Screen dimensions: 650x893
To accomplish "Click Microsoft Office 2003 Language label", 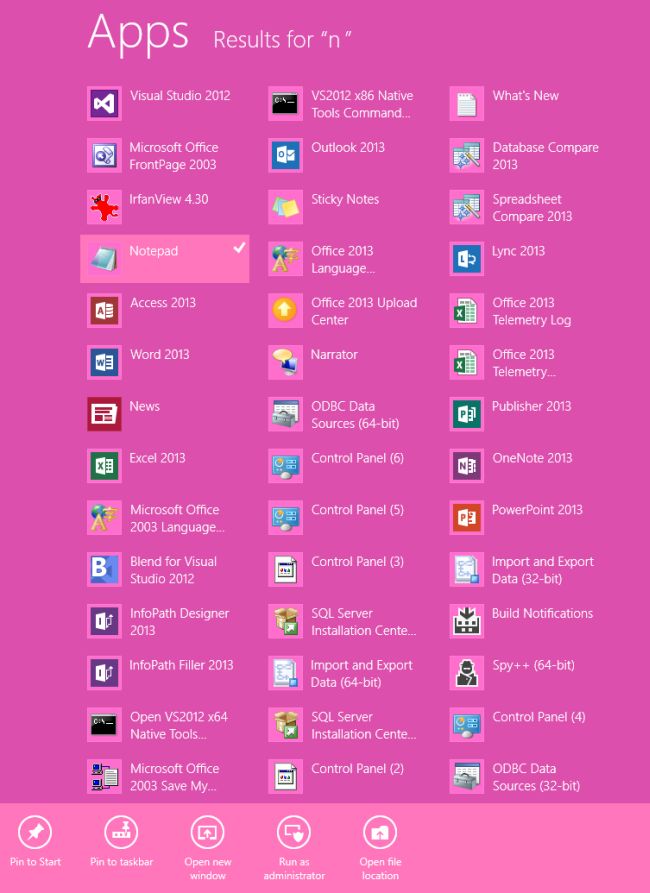I will point(177,518).
